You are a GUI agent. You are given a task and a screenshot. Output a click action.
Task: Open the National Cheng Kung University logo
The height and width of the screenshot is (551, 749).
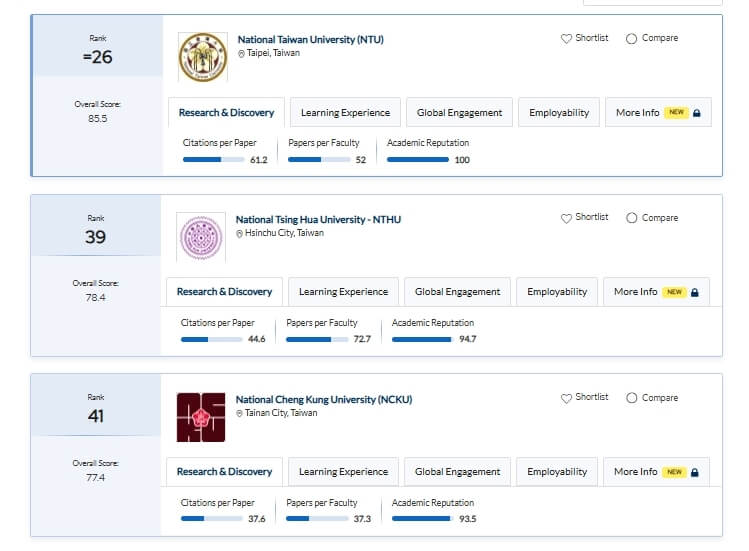201,417
